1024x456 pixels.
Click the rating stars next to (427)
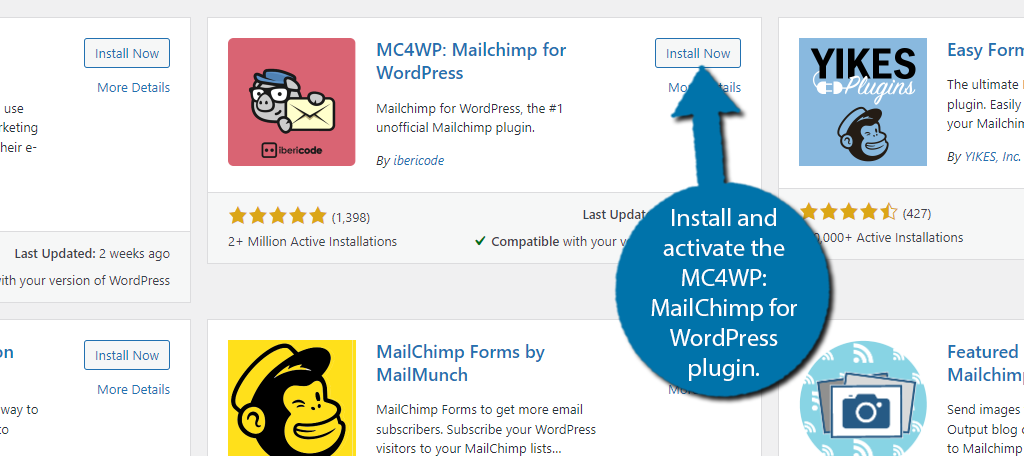click(x=848, y=212)
